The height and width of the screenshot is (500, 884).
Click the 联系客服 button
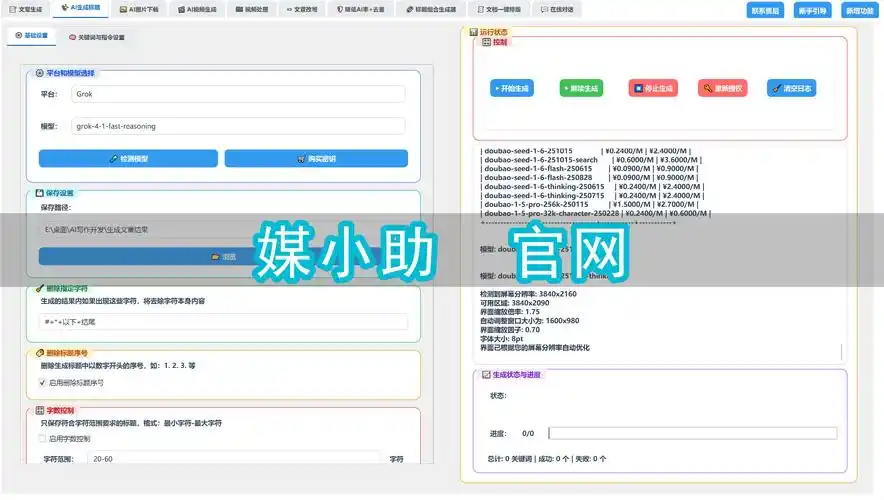[765, 10]
